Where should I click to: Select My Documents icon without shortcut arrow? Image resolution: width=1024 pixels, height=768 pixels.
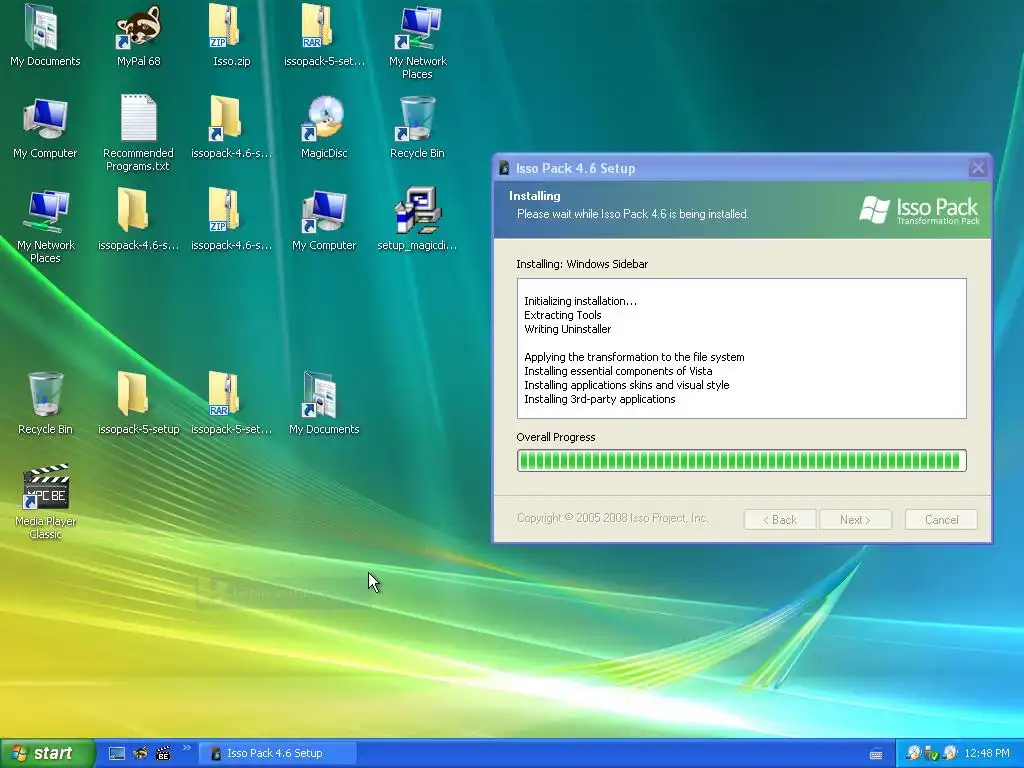coord(45,34)
